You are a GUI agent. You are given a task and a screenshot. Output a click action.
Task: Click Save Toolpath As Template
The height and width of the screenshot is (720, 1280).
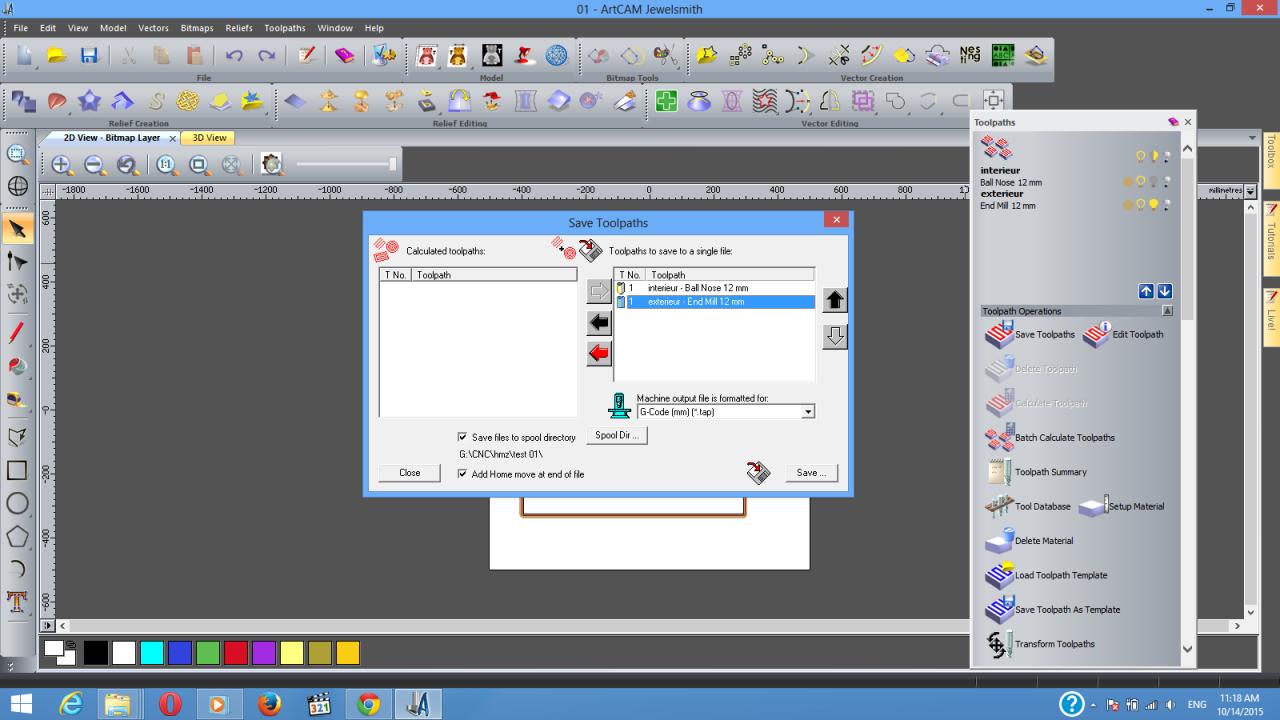(x=1053, y=610)
